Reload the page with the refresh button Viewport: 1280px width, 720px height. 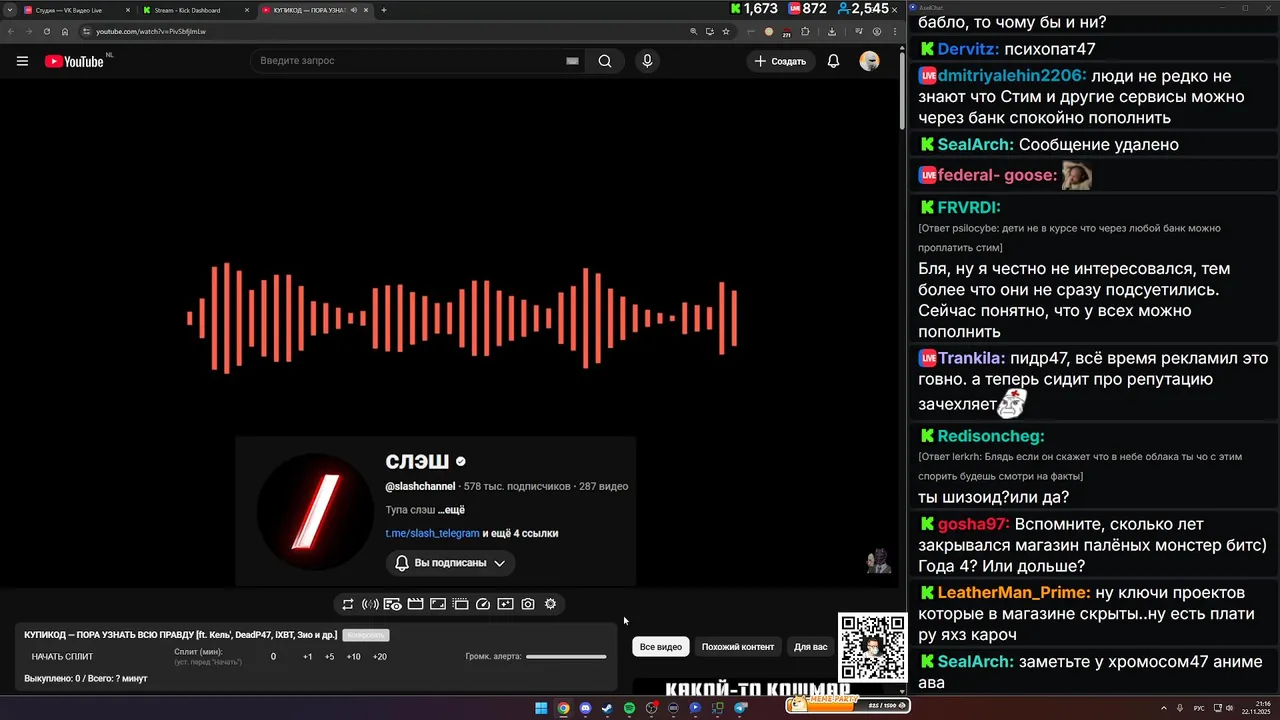coord(47,31)
